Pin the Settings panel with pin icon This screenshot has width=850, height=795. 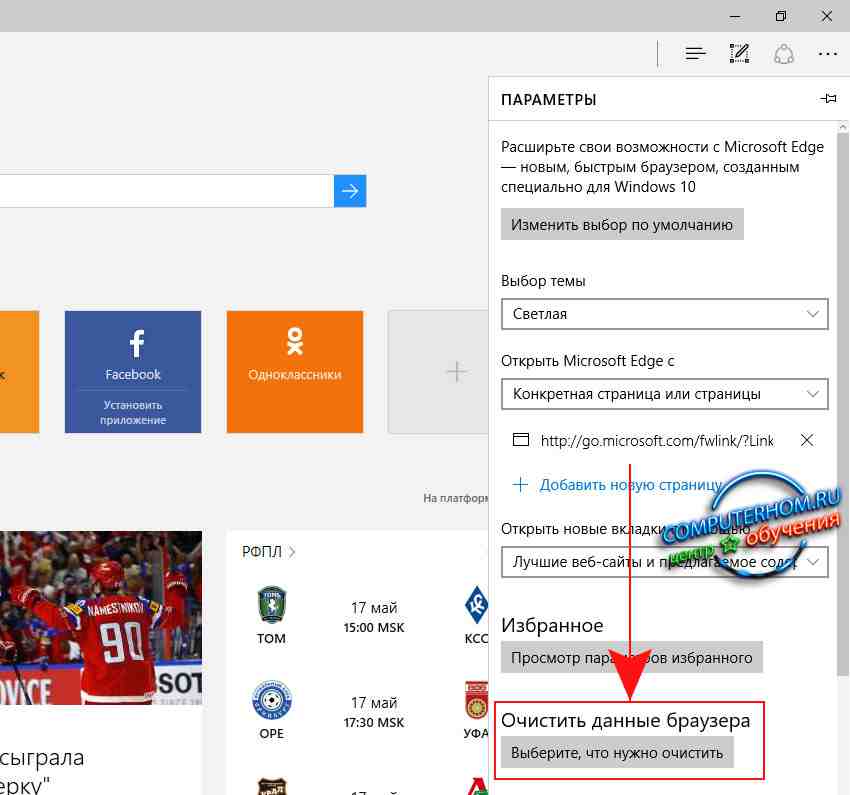(x=828, y=99)
